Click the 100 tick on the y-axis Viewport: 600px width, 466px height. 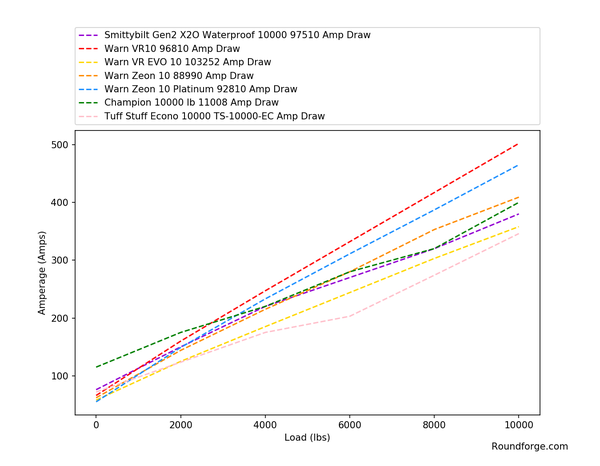point(62,376)
